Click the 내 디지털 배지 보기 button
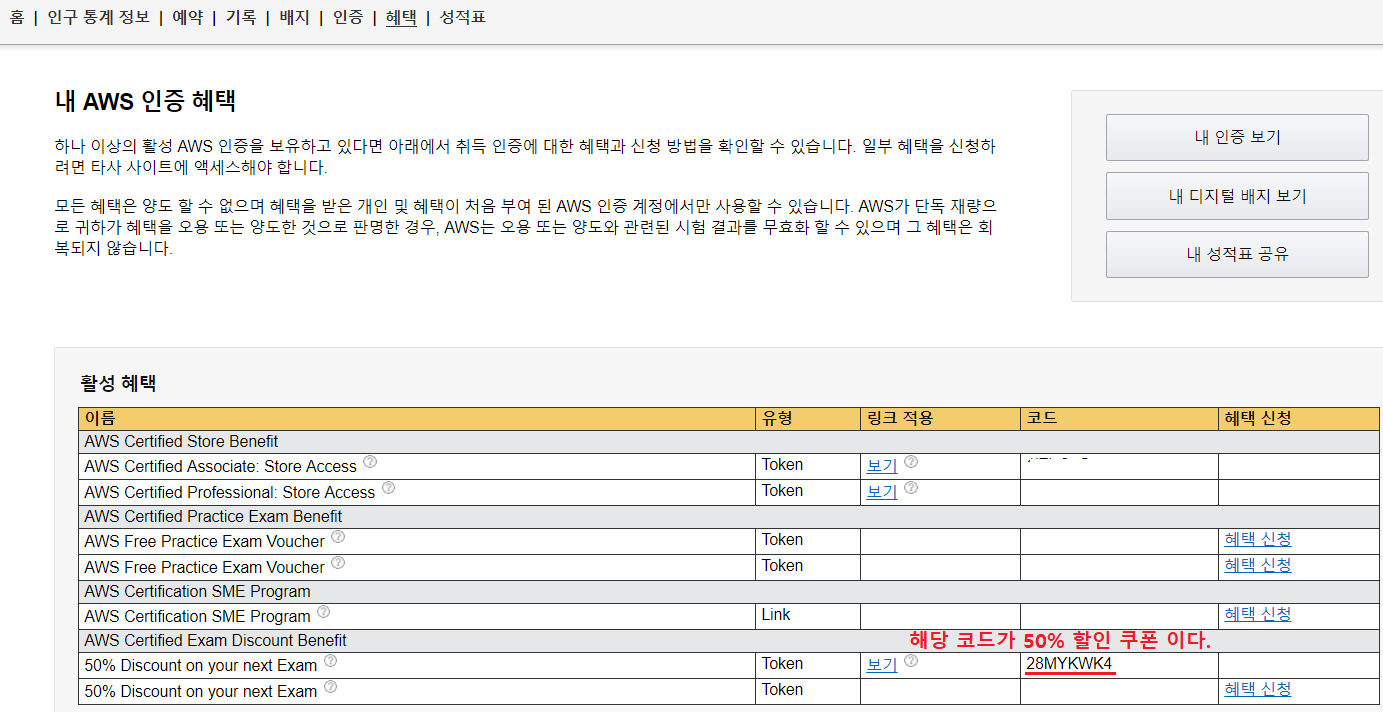1383x712 pixels. [x=1237, y=196]
